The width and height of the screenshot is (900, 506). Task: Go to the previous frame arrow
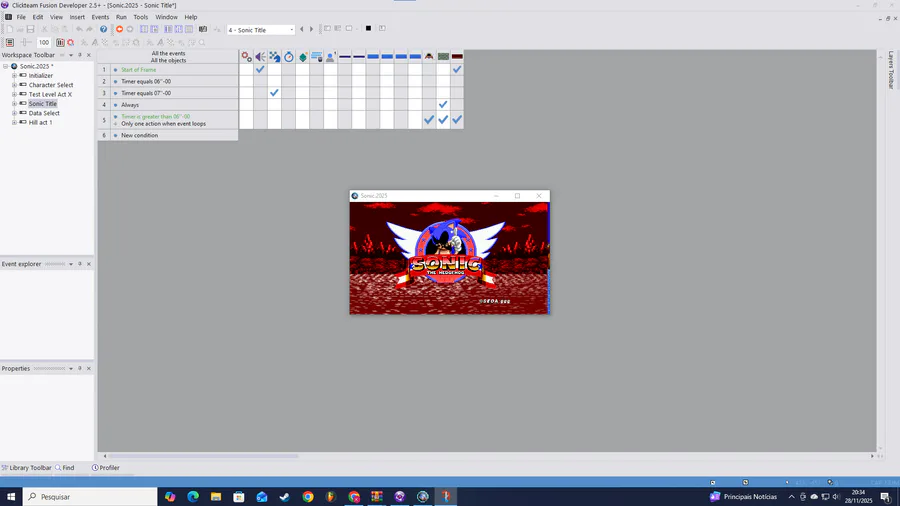tap(302, 29)
